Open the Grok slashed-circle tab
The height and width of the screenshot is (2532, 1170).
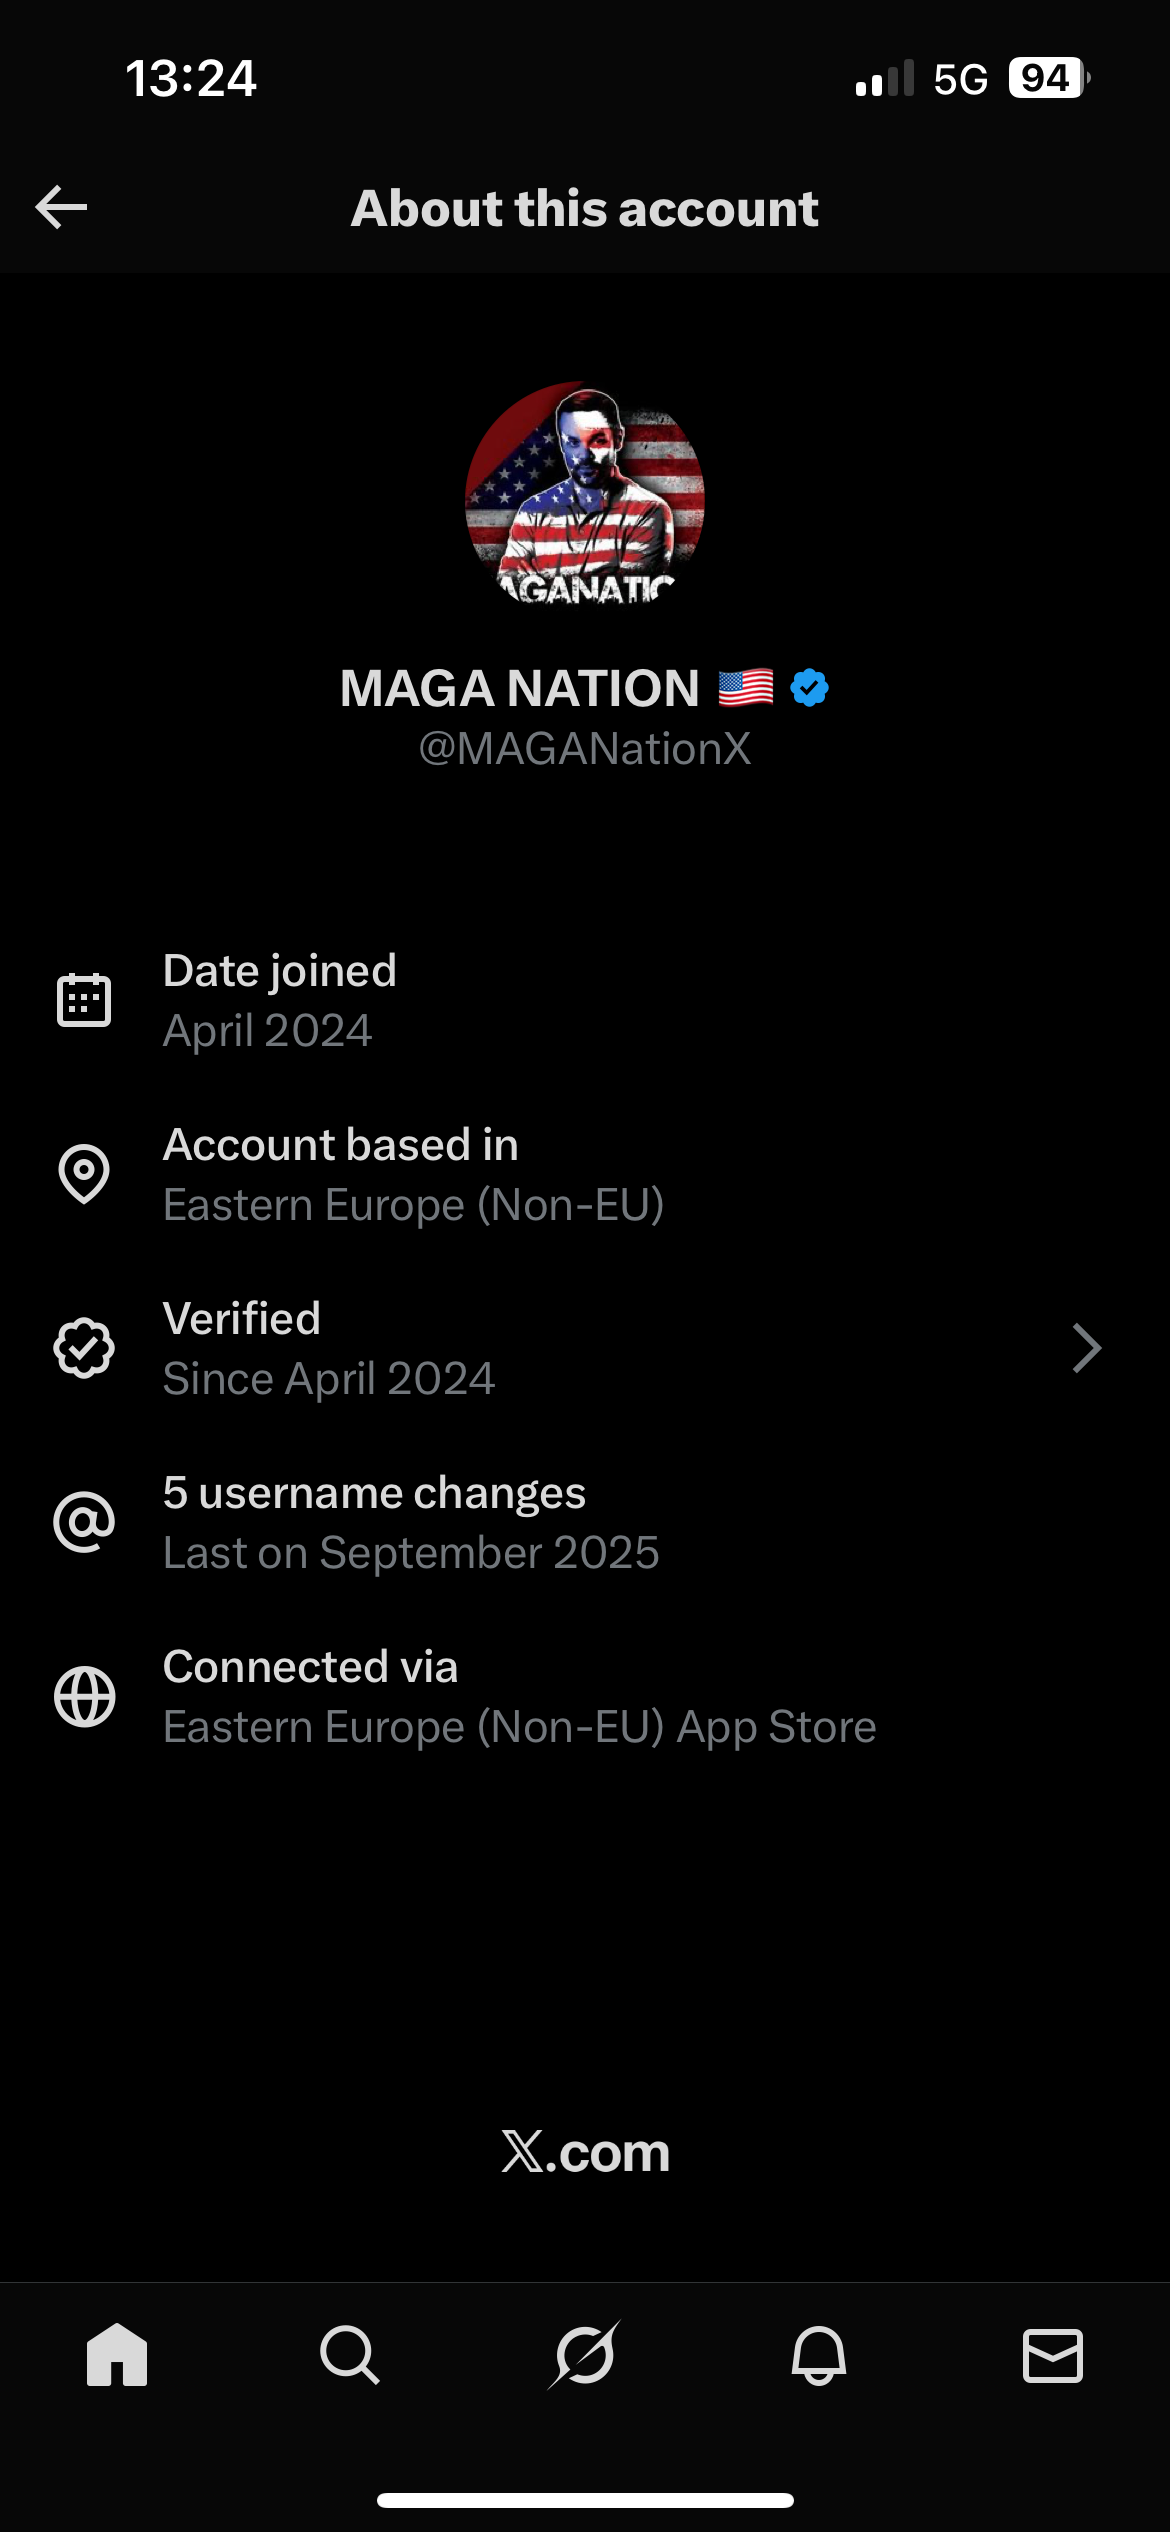coord(585,2355)
